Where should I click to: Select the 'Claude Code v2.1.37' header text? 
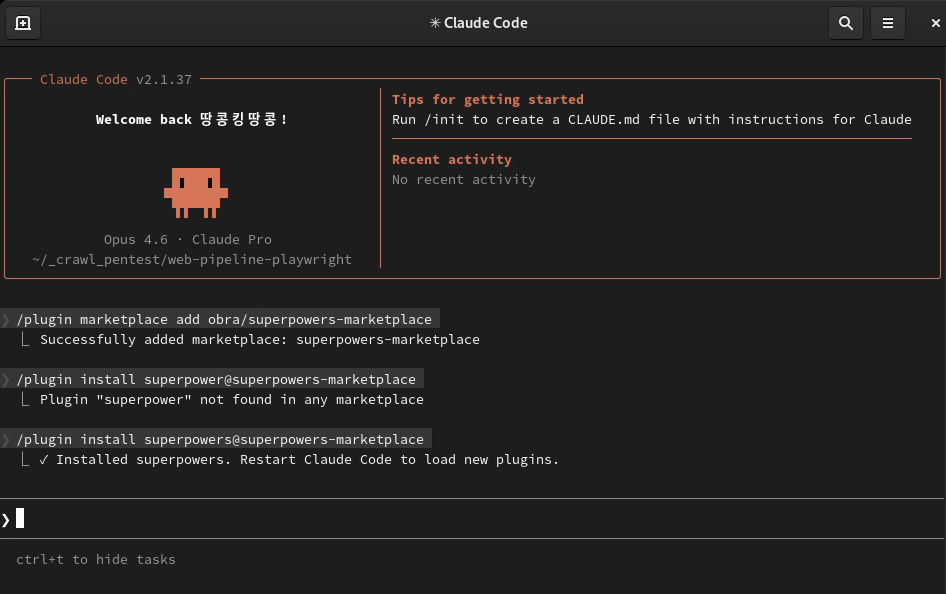click(x=116, y=80)
